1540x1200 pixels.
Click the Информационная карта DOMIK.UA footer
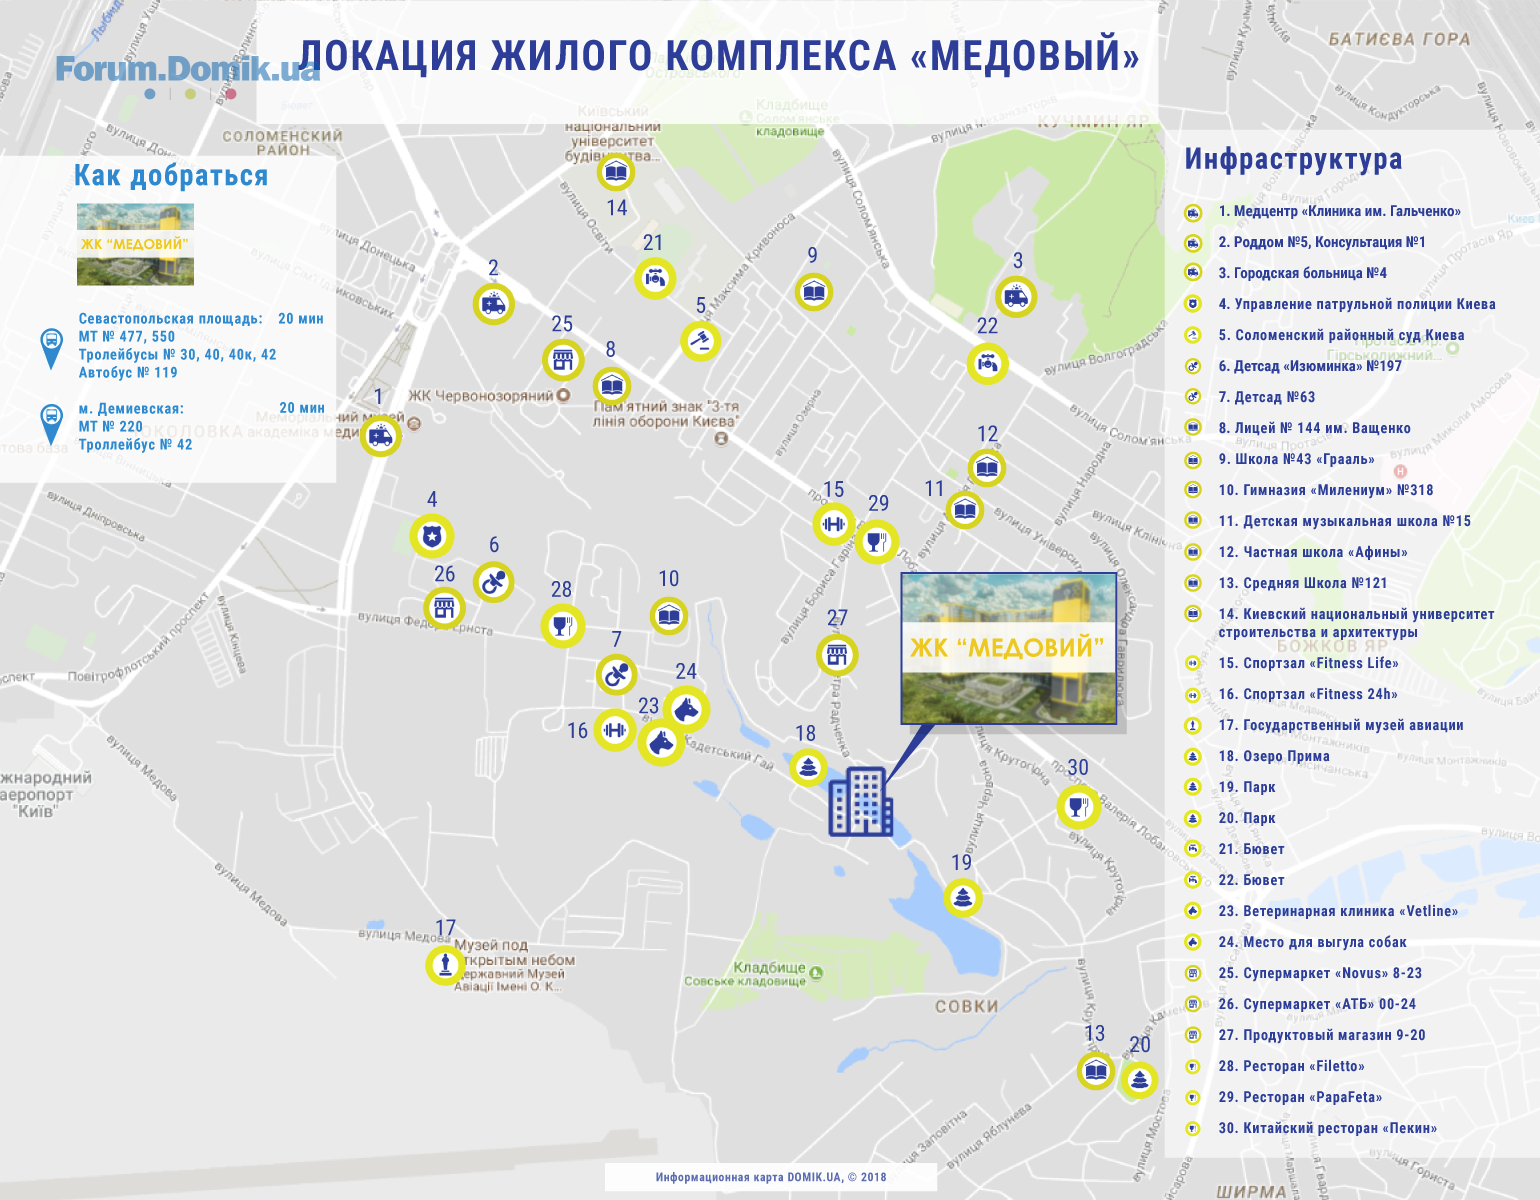click(x=771, y=1177)
